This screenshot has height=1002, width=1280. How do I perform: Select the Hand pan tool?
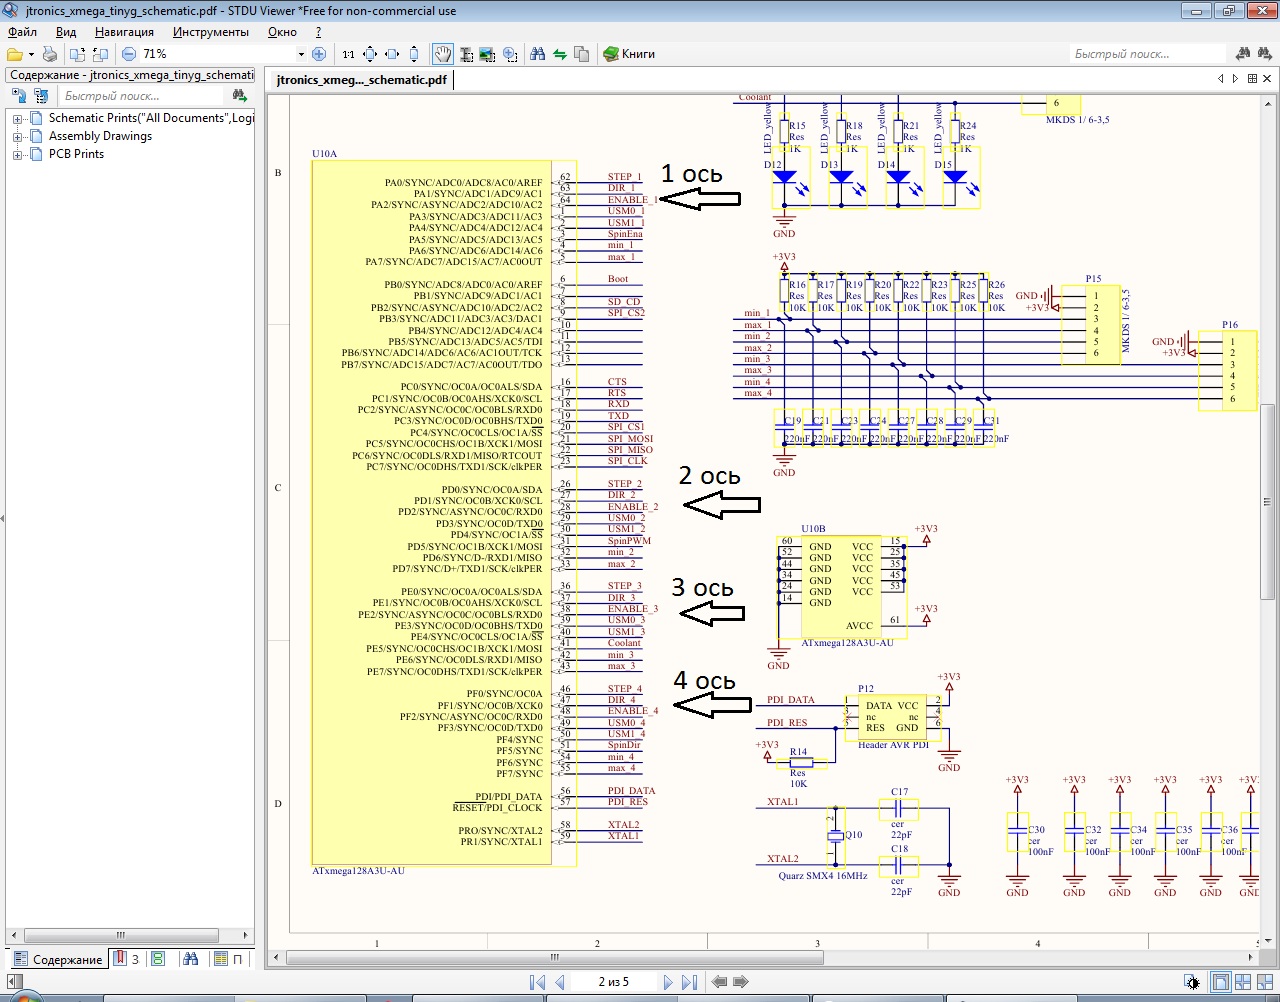(442, 54)
